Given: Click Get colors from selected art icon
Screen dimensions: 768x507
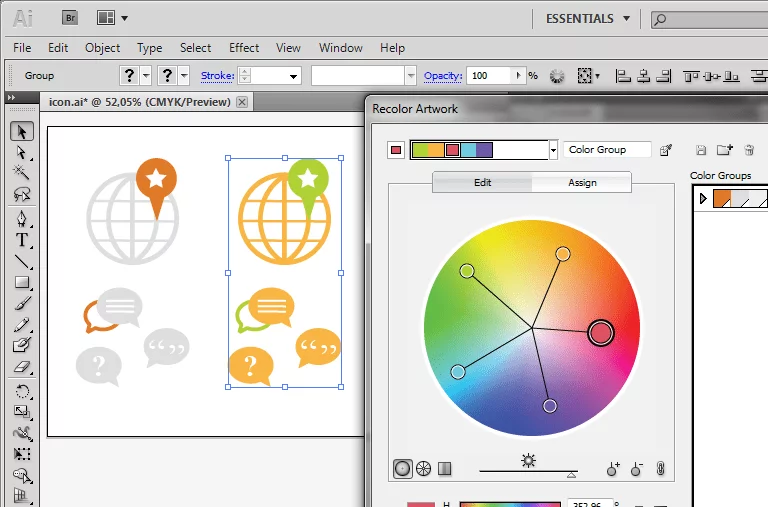Looking at the screenshot, I should click(666, 150).
